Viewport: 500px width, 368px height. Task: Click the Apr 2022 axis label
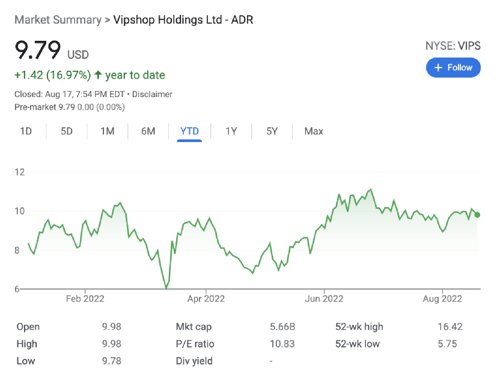coord(206,298)
